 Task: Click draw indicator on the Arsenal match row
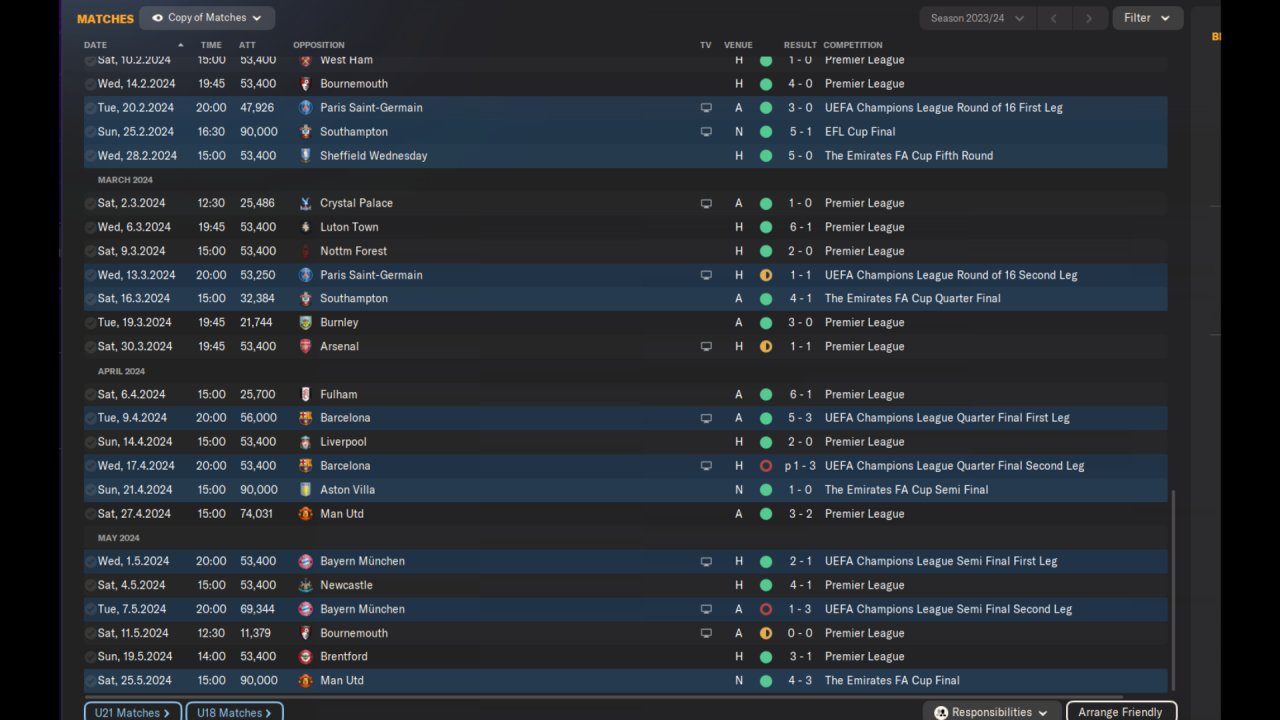pos(766,347)
